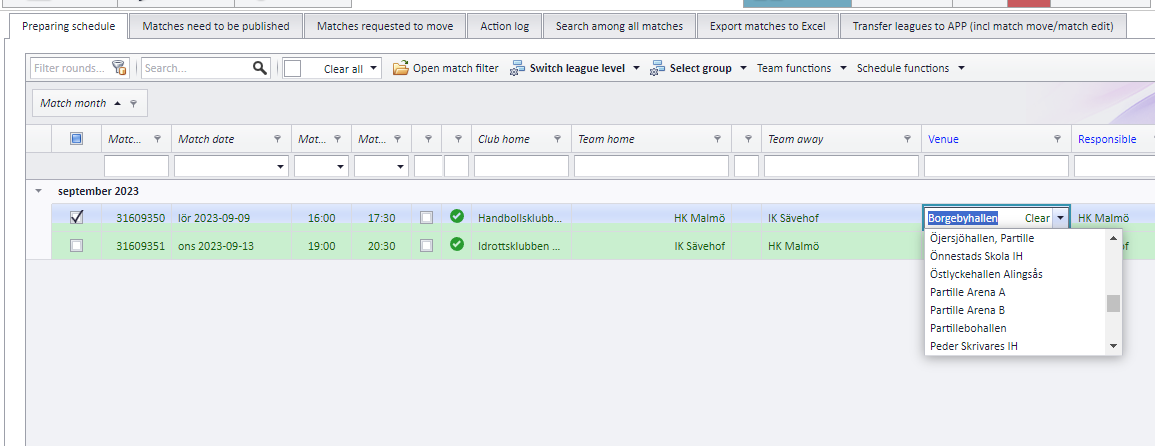
Task: Click the lör 2023-09-09 date cell
Action: [x=231, y=218]
